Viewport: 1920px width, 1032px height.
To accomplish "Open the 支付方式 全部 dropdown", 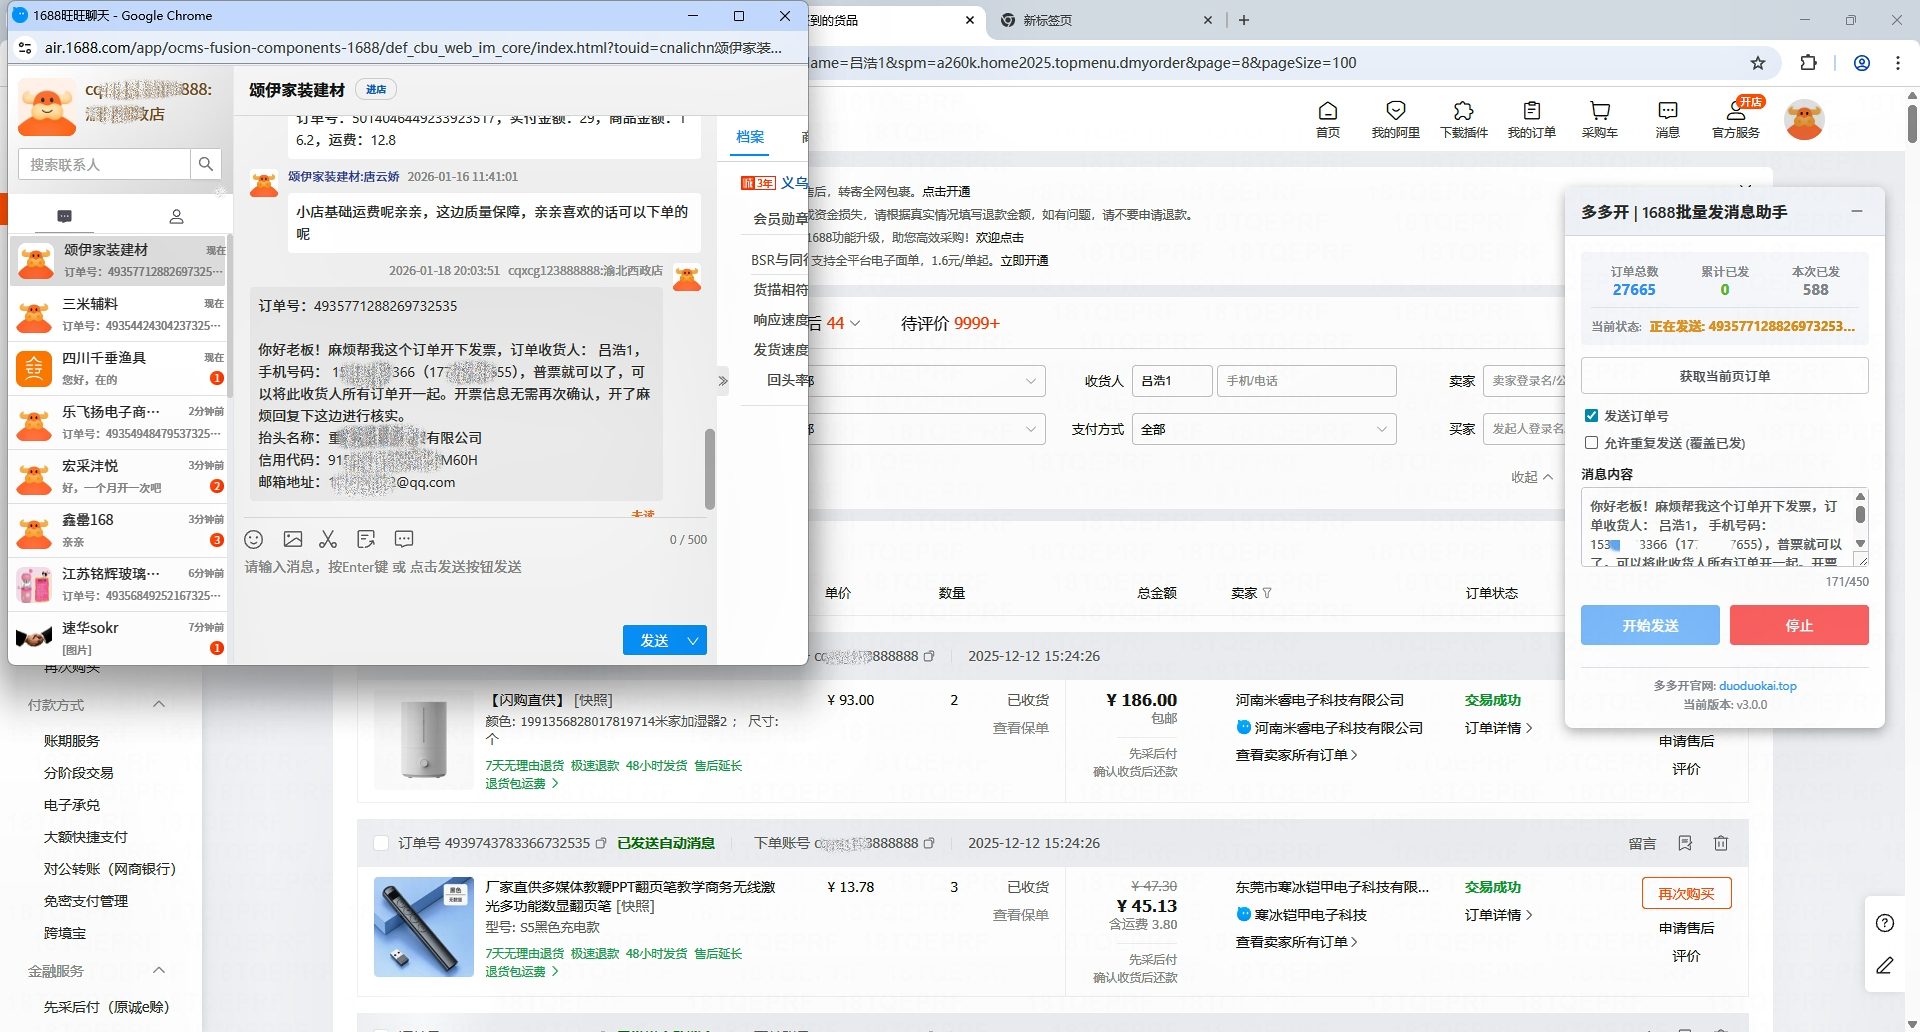I will pos(1264,428).
